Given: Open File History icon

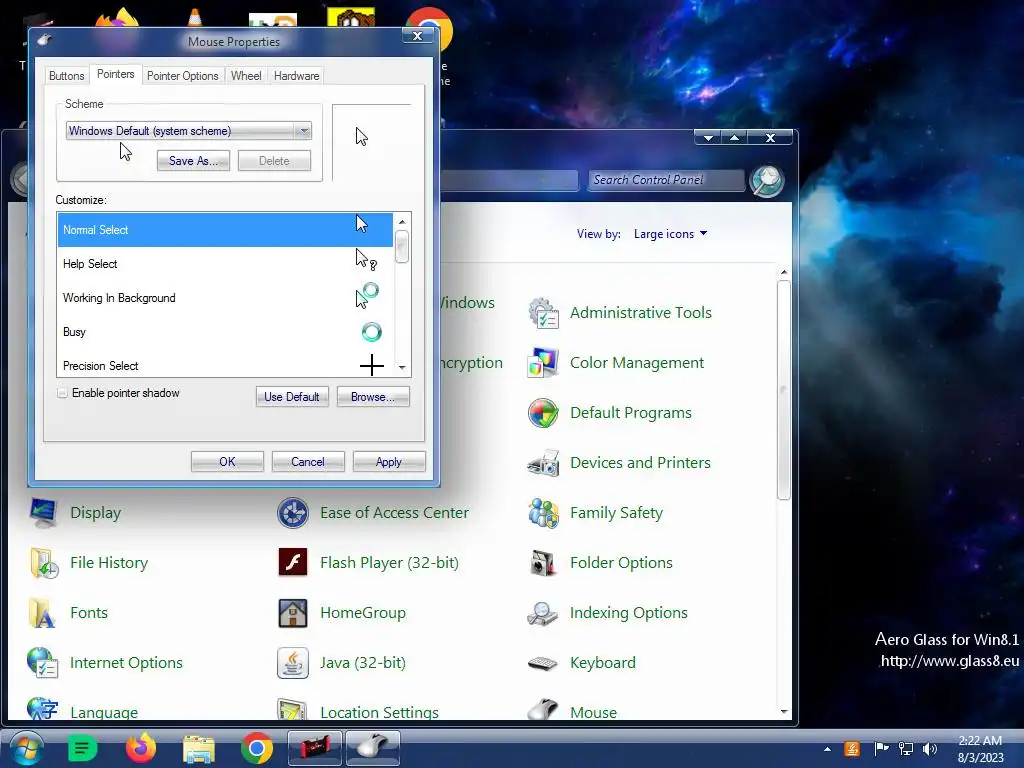Looking at the screenshot, I should [43, 563].
